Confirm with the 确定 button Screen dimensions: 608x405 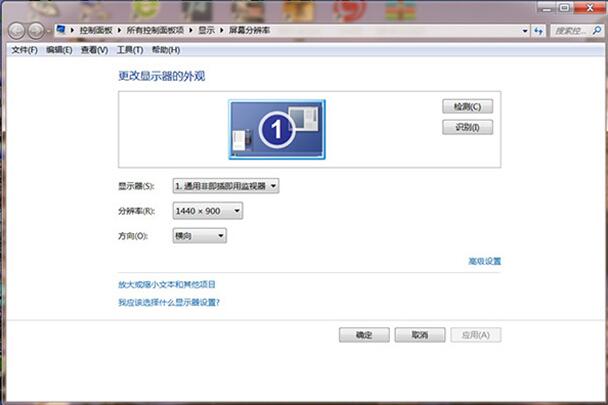pos(364,335)
